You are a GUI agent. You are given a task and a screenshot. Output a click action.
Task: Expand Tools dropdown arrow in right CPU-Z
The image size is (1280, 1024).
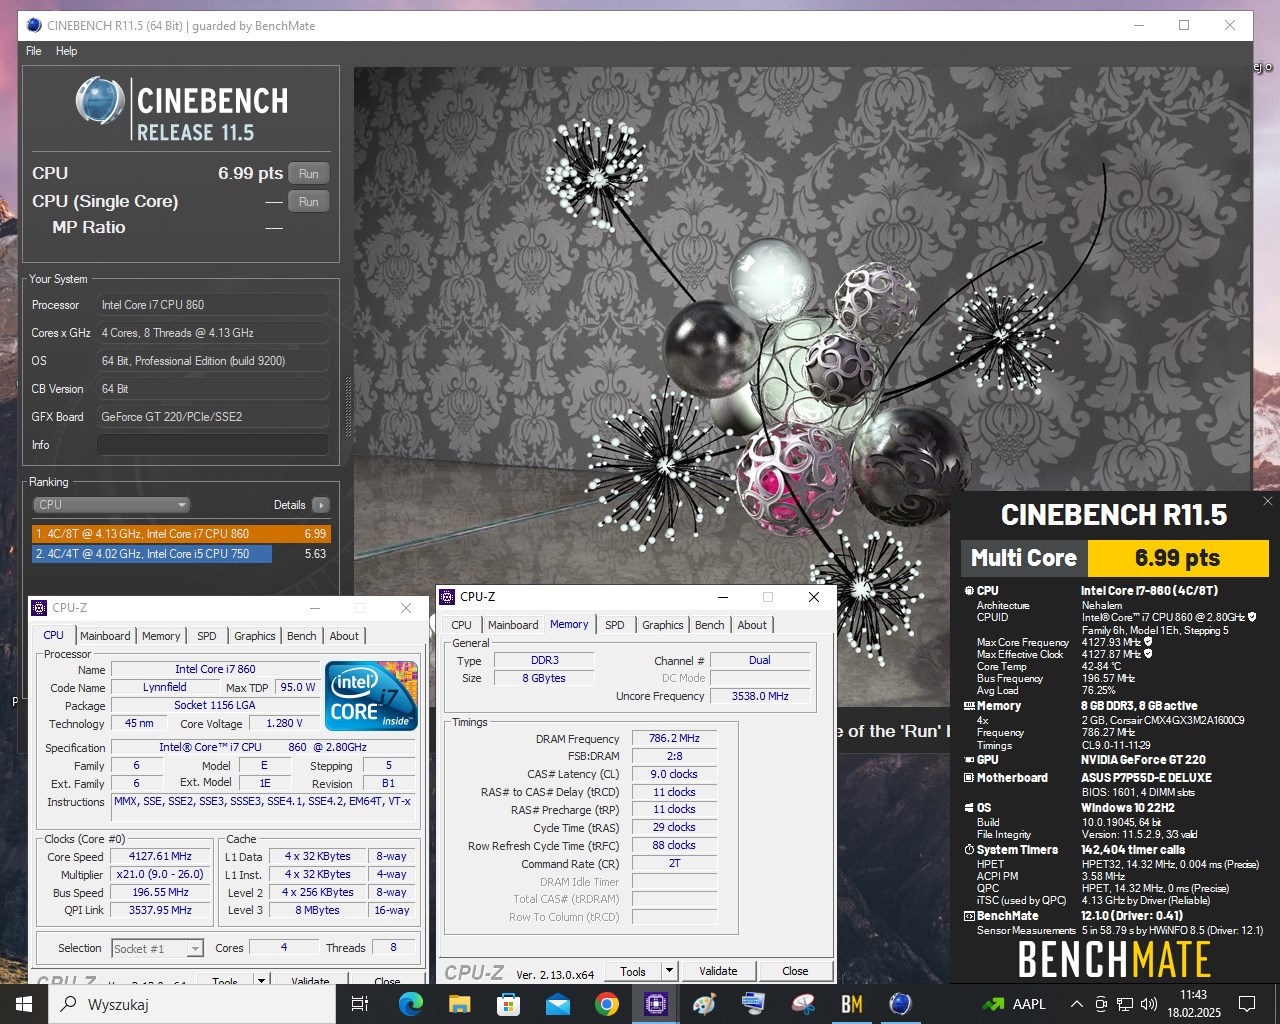pyautogui.click(x=670, y=971)
